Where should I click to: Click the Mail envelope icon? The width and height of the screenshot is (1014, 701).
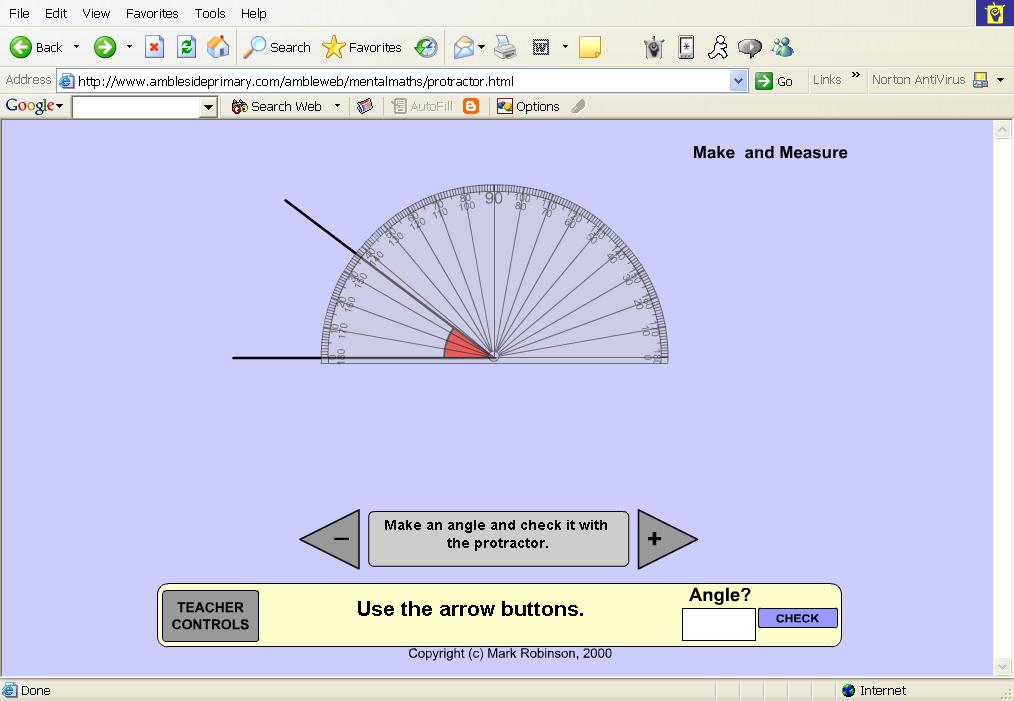tap(464, 47)
